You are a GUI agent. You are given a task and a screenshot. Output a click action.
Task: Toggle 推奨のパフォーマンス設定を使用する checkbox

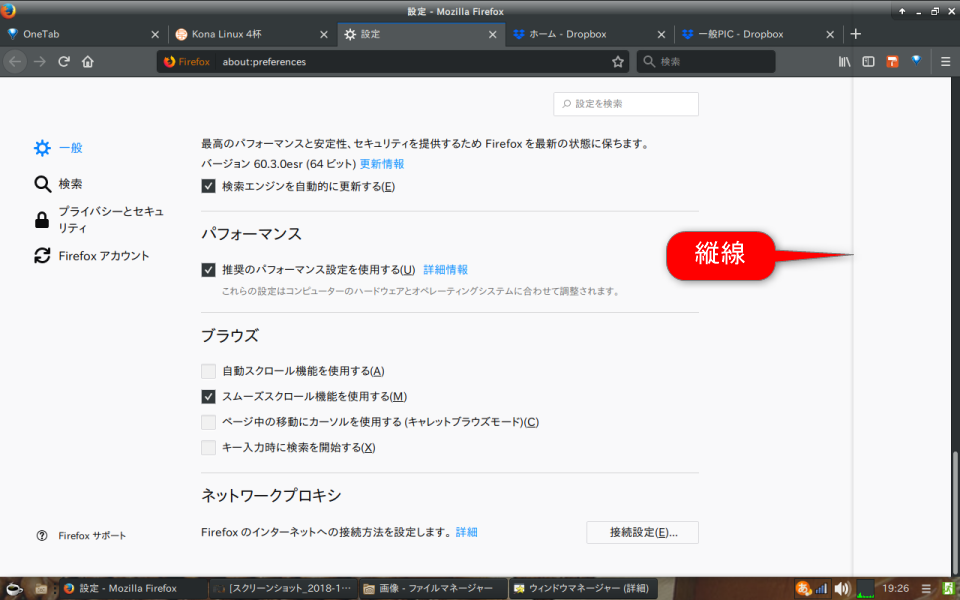pyautogui.click(x=208, y=269)
